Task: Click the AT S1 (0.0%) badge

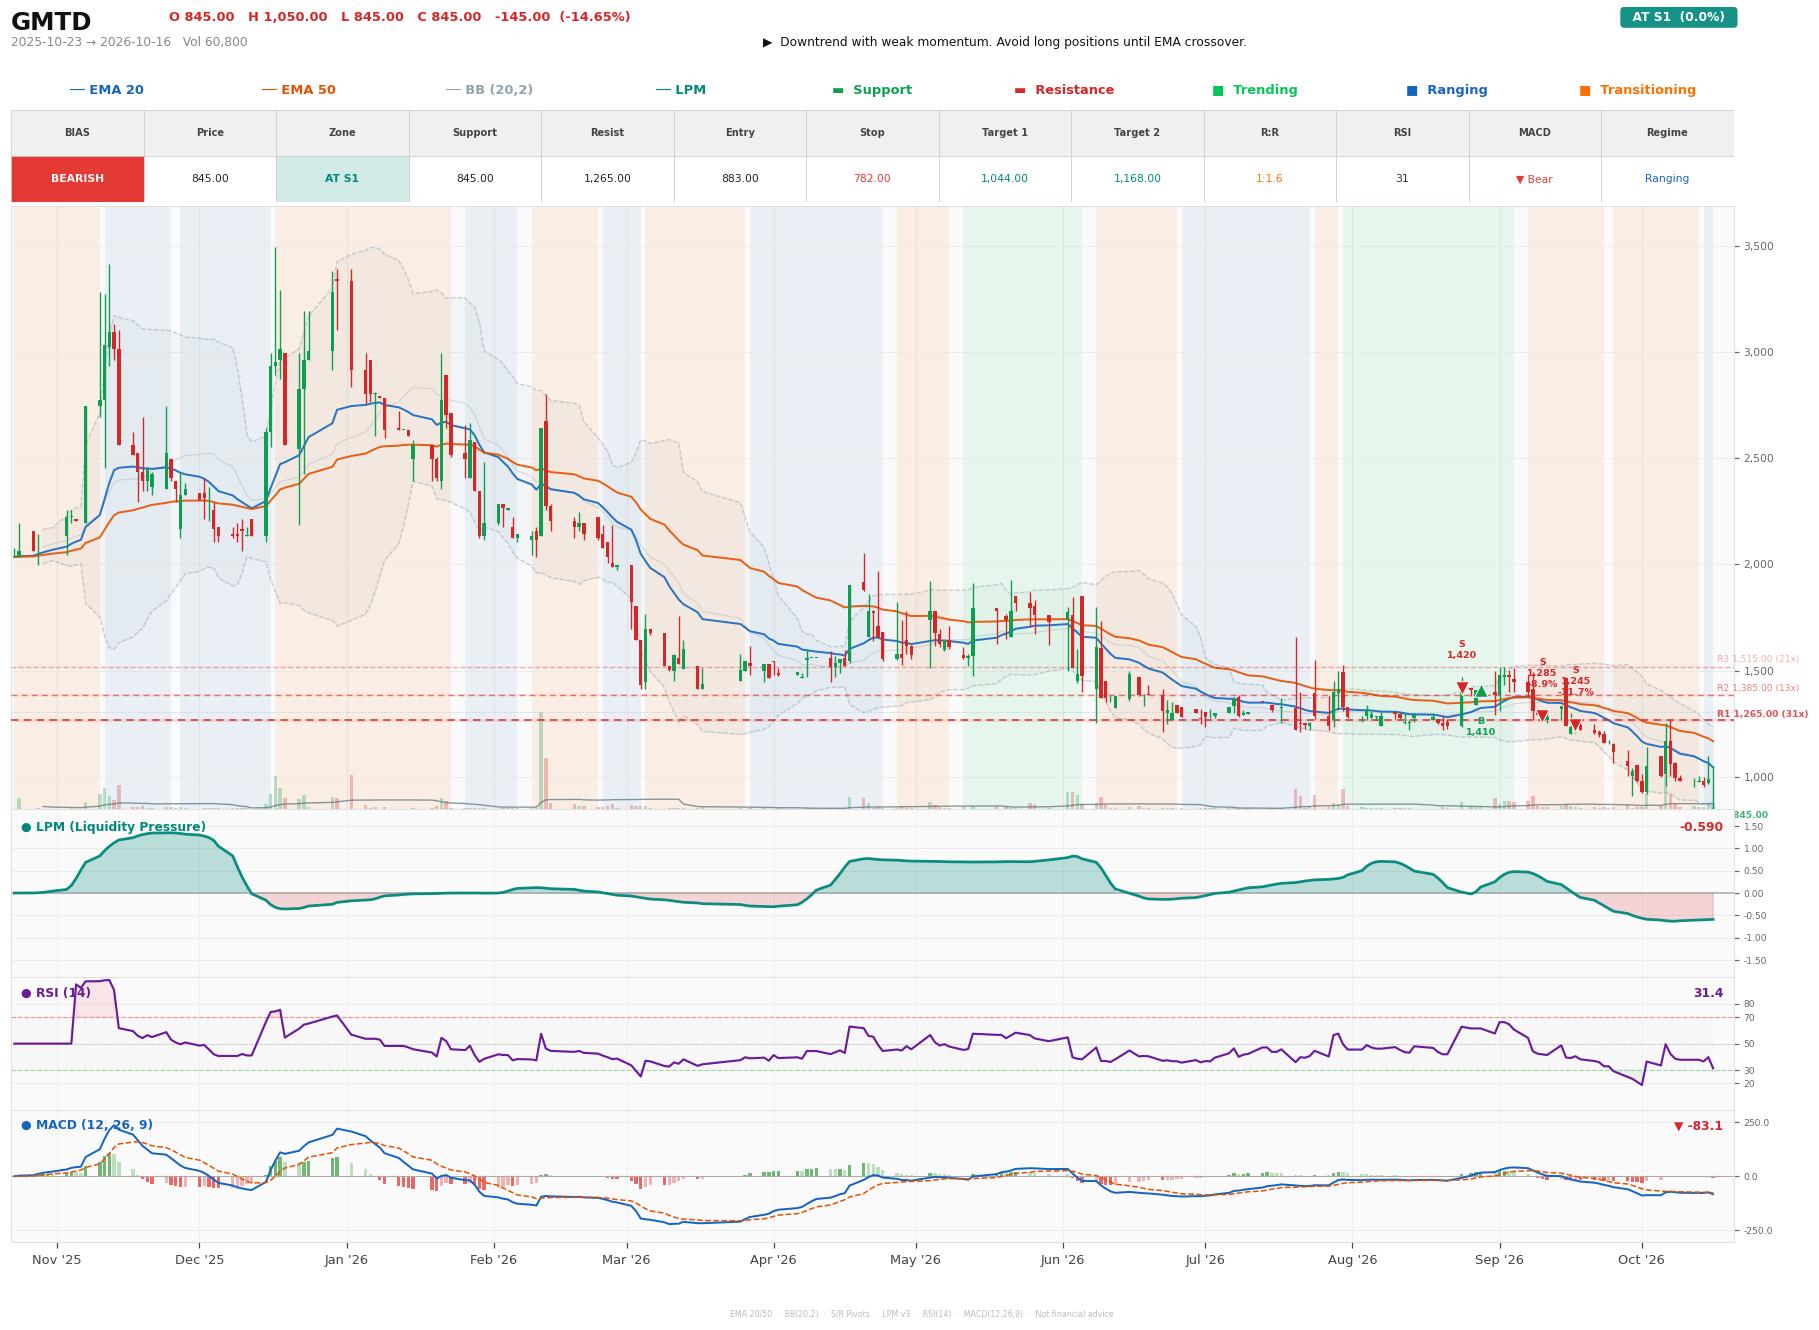Action: pyautogui.click(x=1678, y=17)
